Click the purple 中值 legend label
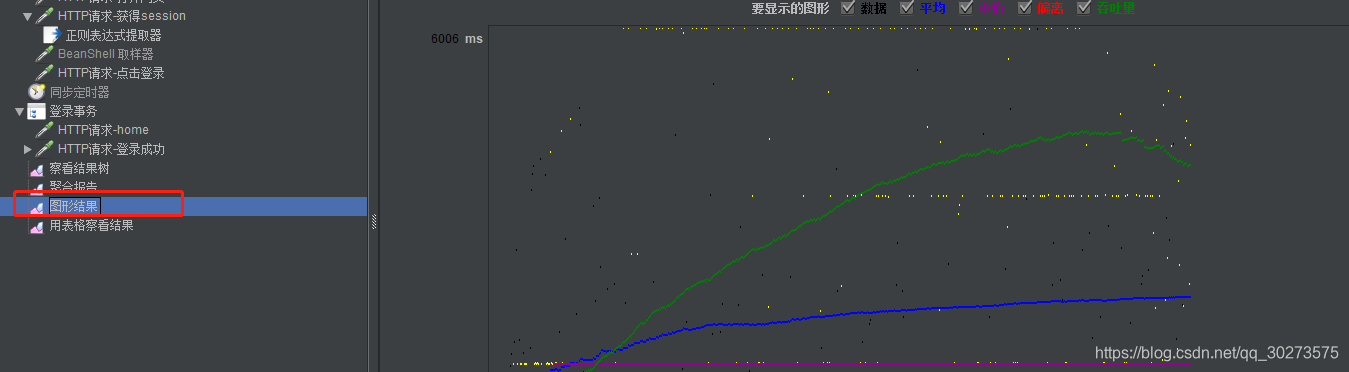1349x372 pixels. tap(991, 8)
